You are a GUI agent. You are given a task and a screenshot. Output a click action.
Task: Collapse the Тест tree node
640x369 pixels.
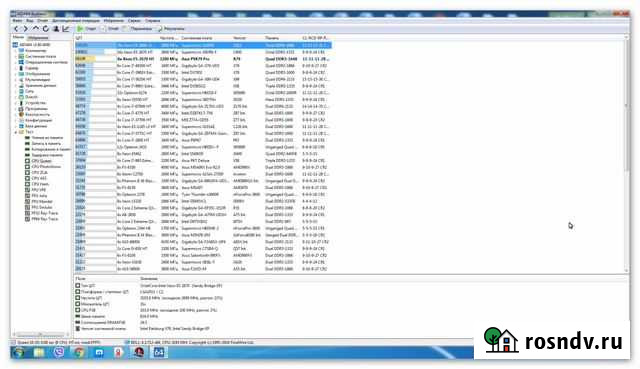(16, 132)
